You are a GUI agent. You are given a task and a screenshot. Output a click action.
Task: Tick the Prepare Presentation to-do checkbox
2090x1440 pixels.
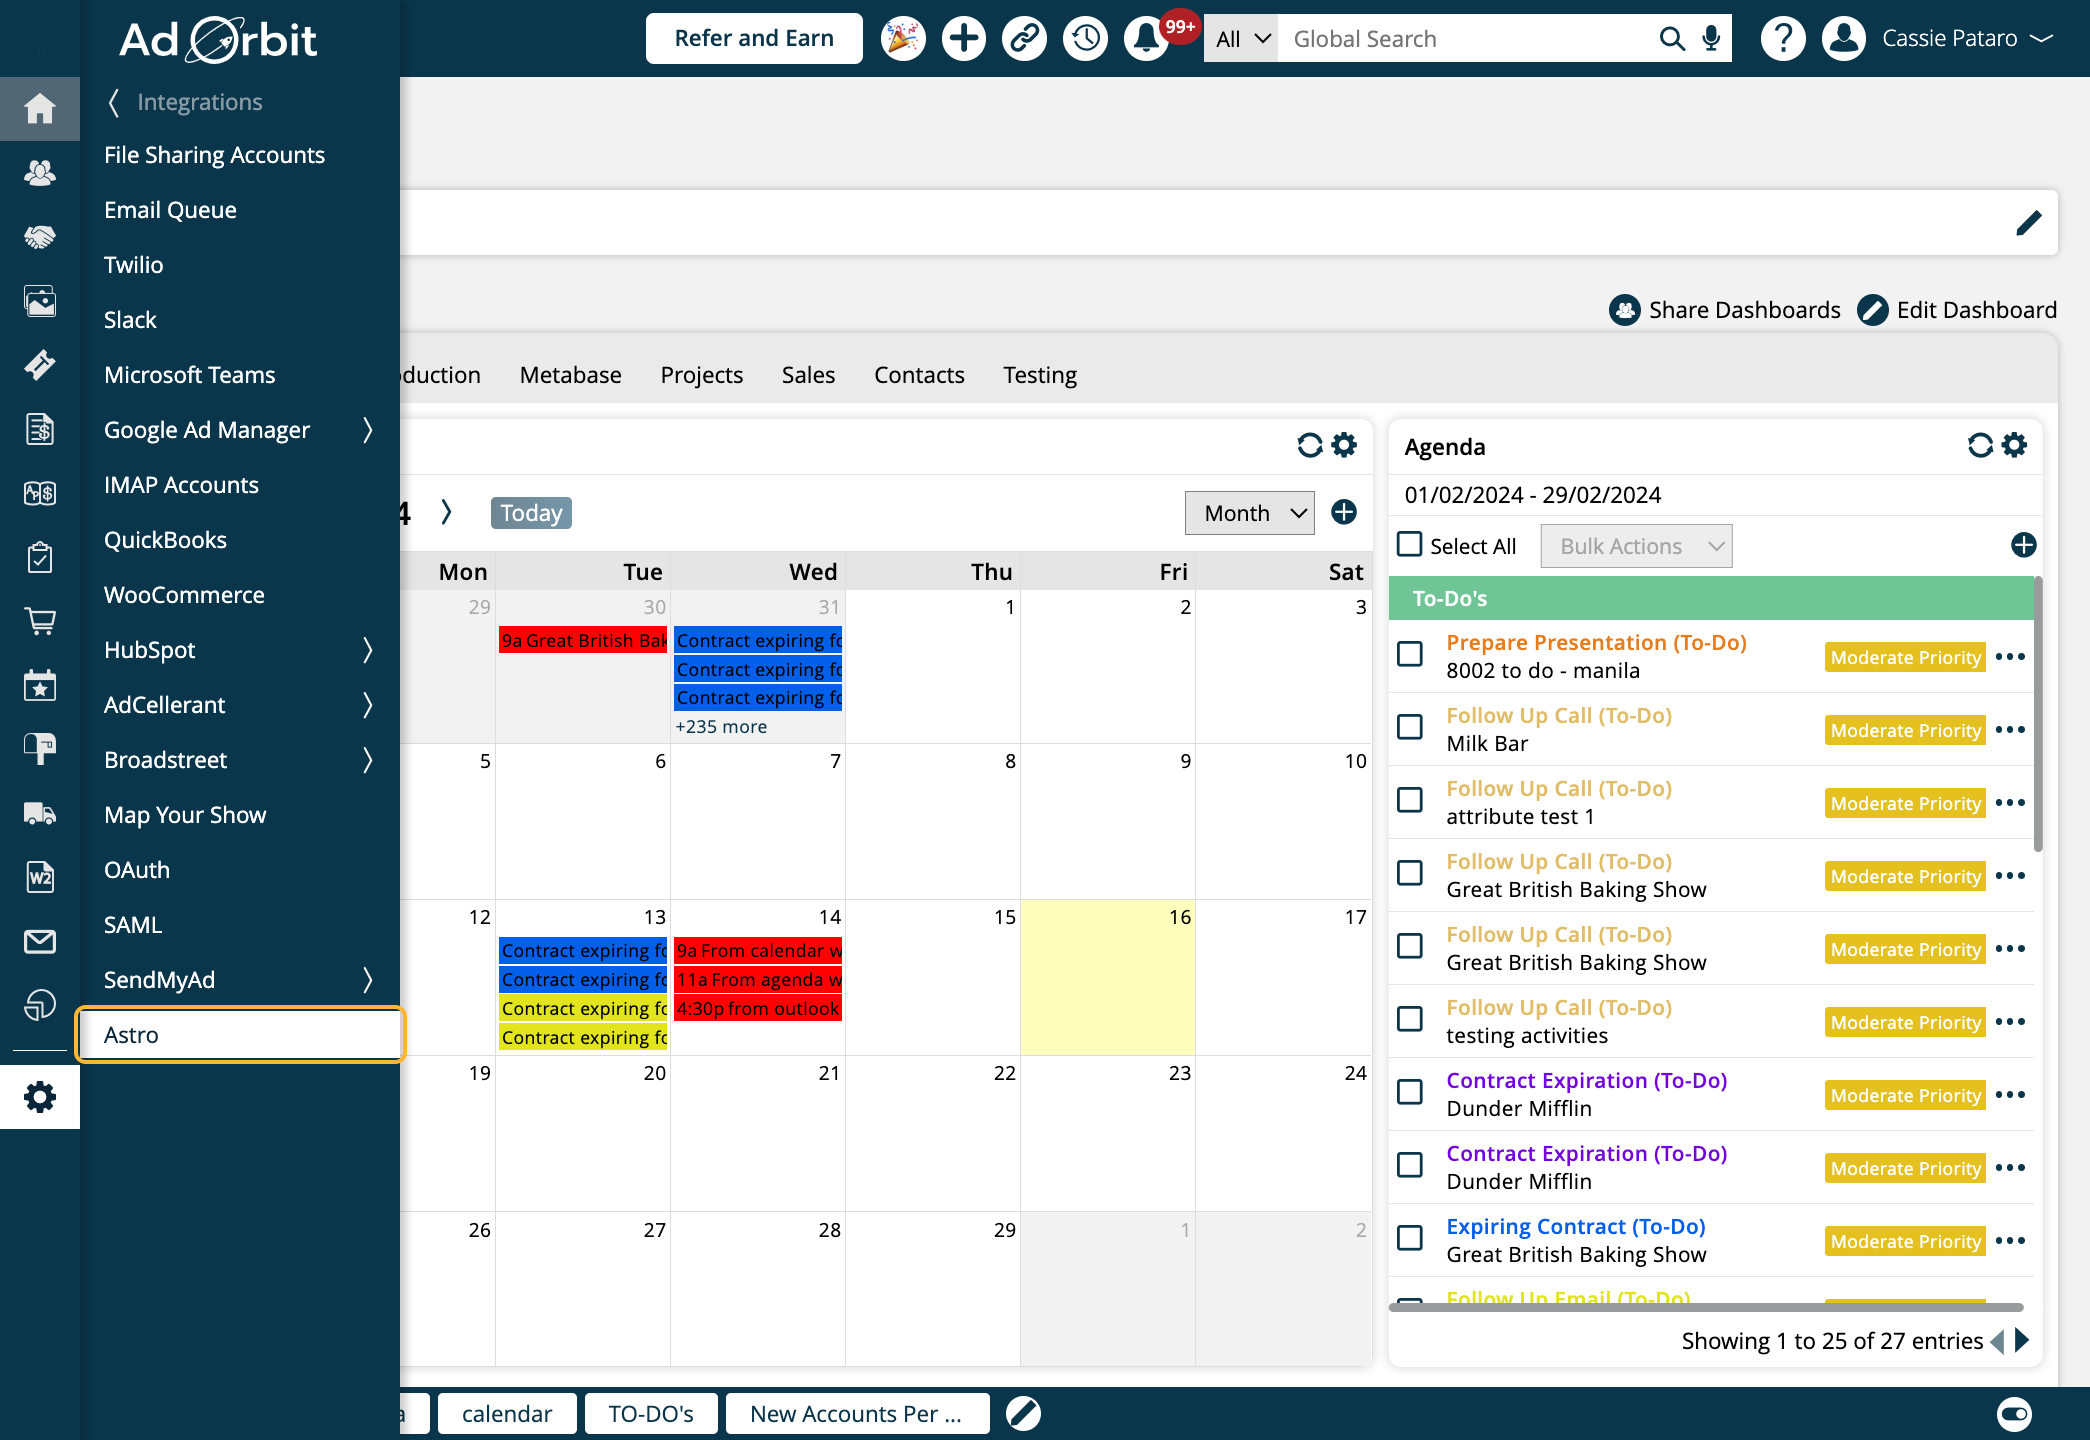pyautogui.click(x=1410, y=654)
